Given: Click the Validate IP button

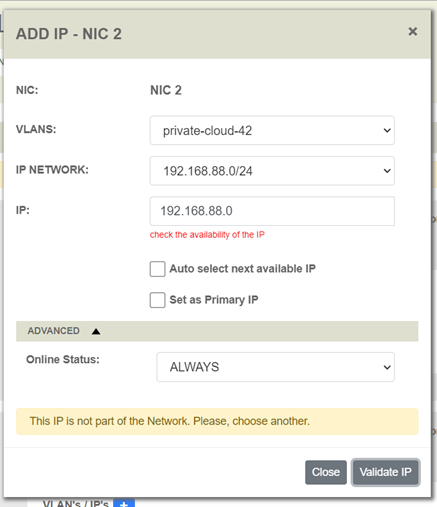Looking at the screenshot, I should tap(385, 472).
